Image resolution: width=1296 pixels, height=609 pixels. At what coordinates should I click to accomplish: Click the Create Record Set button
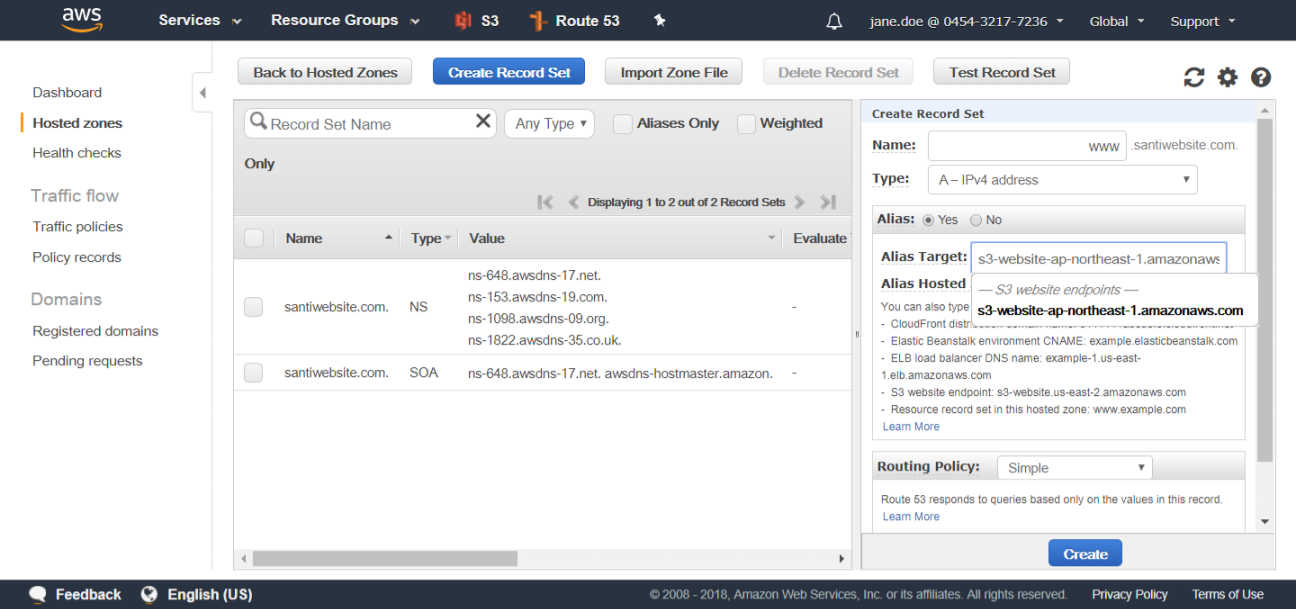[509, 72]
